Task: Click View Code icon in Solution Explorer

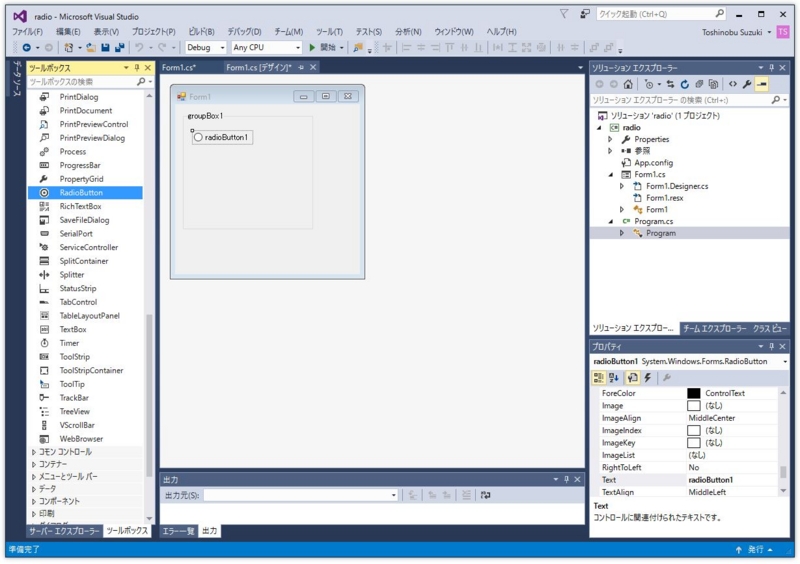Action: [733, 84]
